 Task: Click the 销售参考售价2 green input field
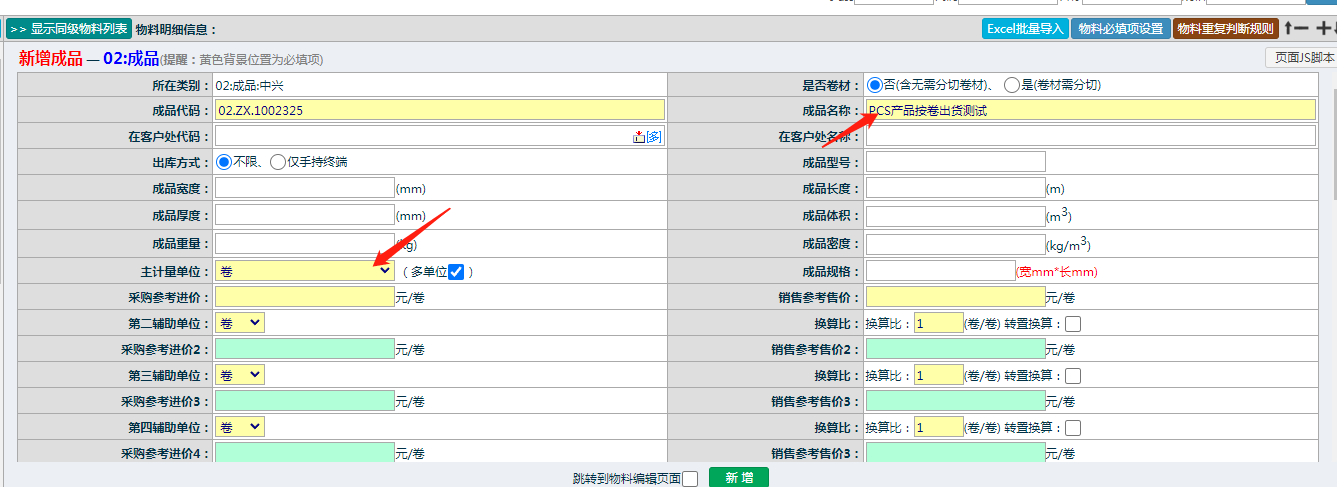coord(955,349)
